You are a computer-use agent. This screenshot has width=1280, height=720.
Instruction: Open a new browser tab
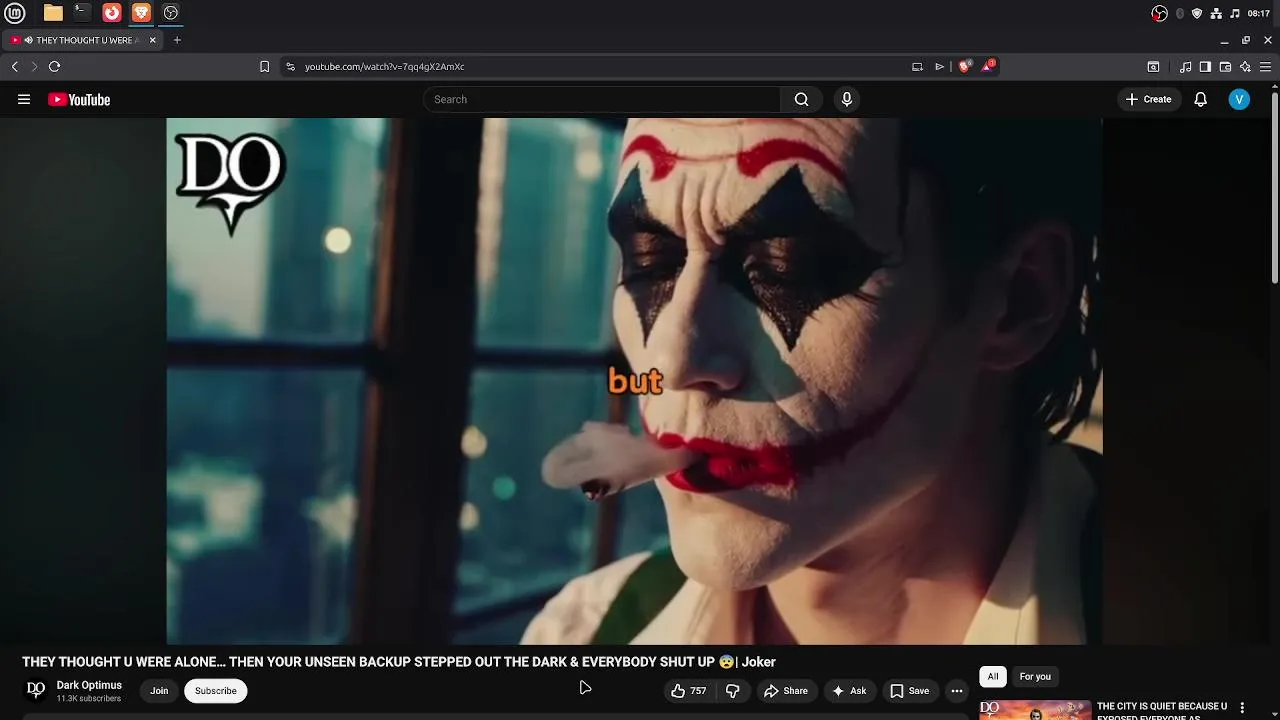pos(177,40)
